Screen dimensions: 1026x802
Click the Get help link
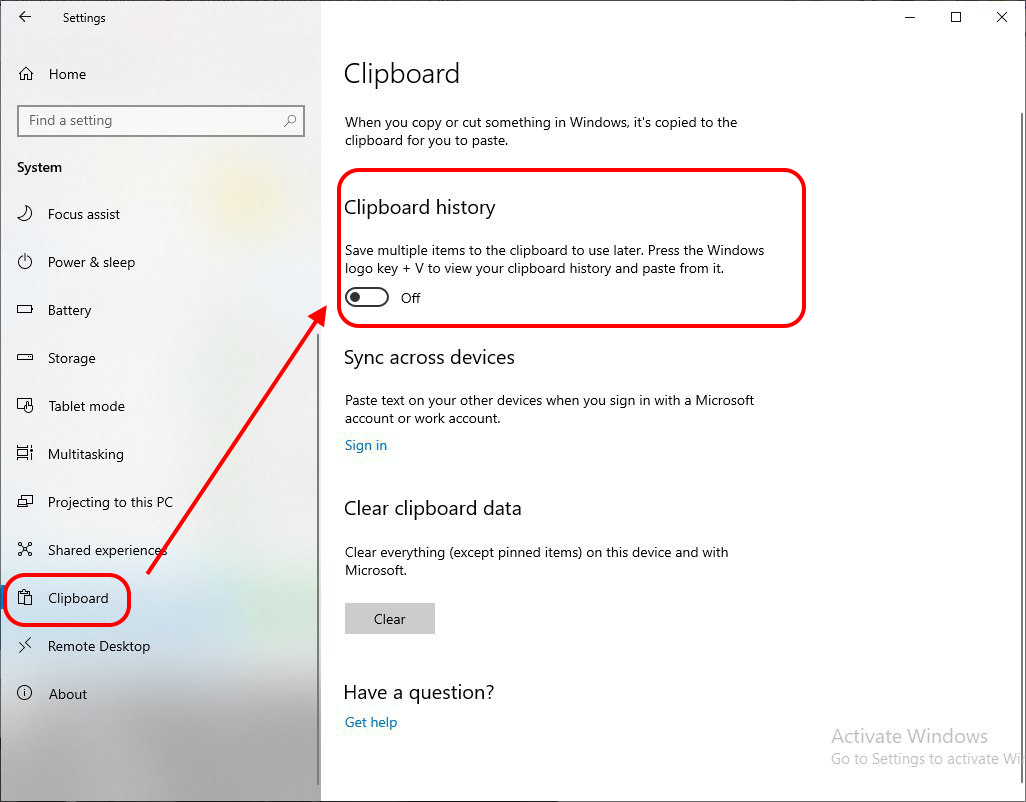(x=371, y=722)
